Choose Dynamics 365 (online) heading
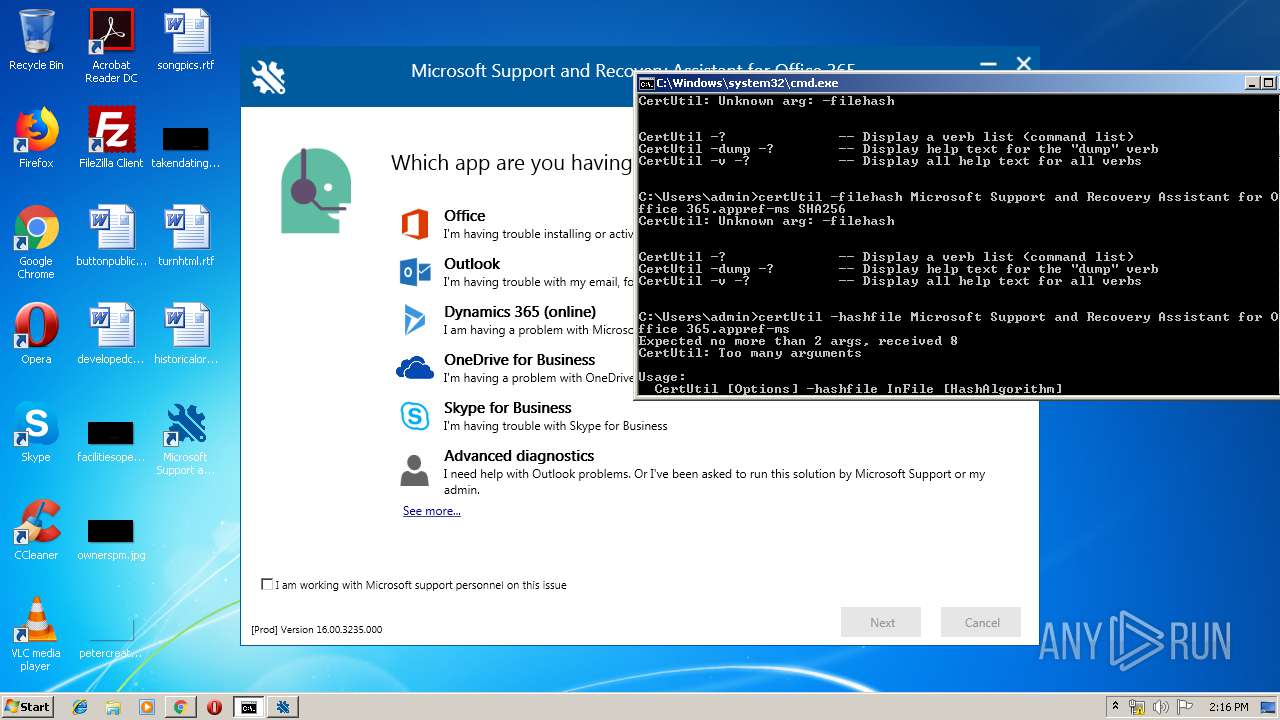 pos(520,311)
